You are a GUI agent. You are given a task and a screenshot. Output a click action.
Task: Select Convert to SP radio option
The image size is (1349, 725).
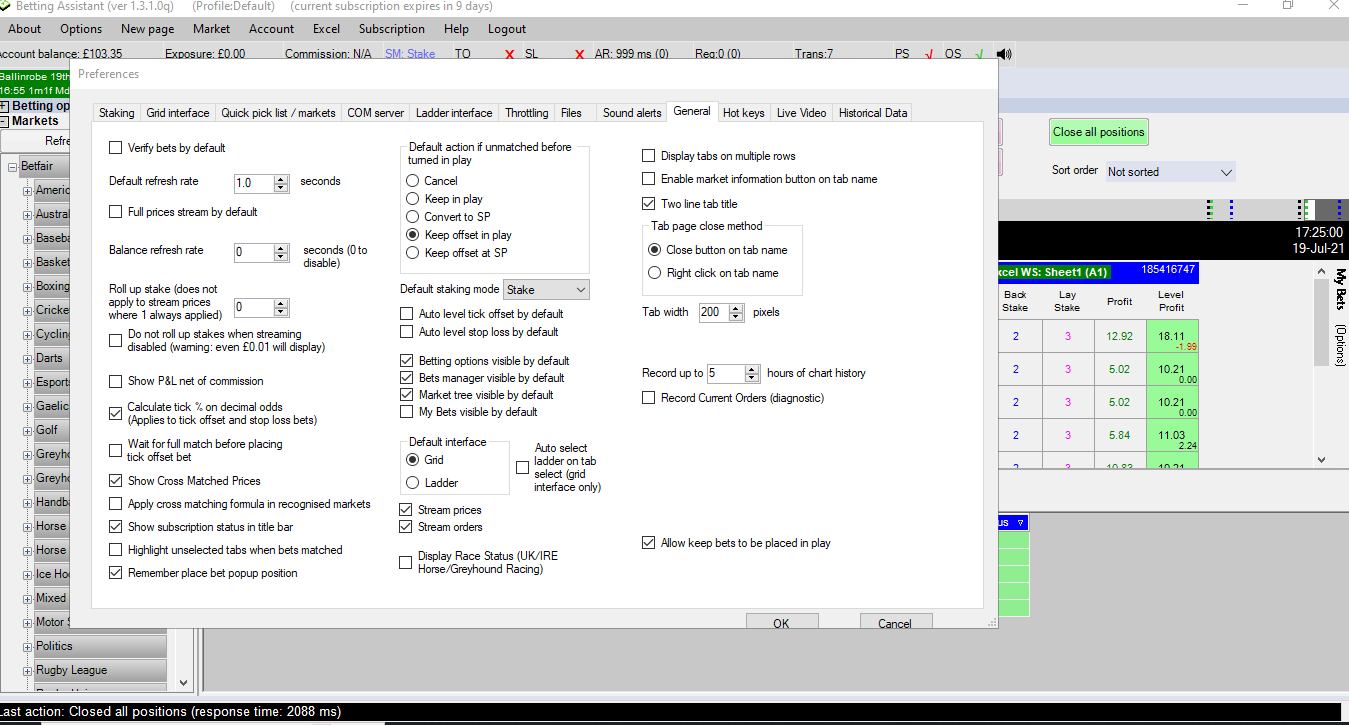412,217
